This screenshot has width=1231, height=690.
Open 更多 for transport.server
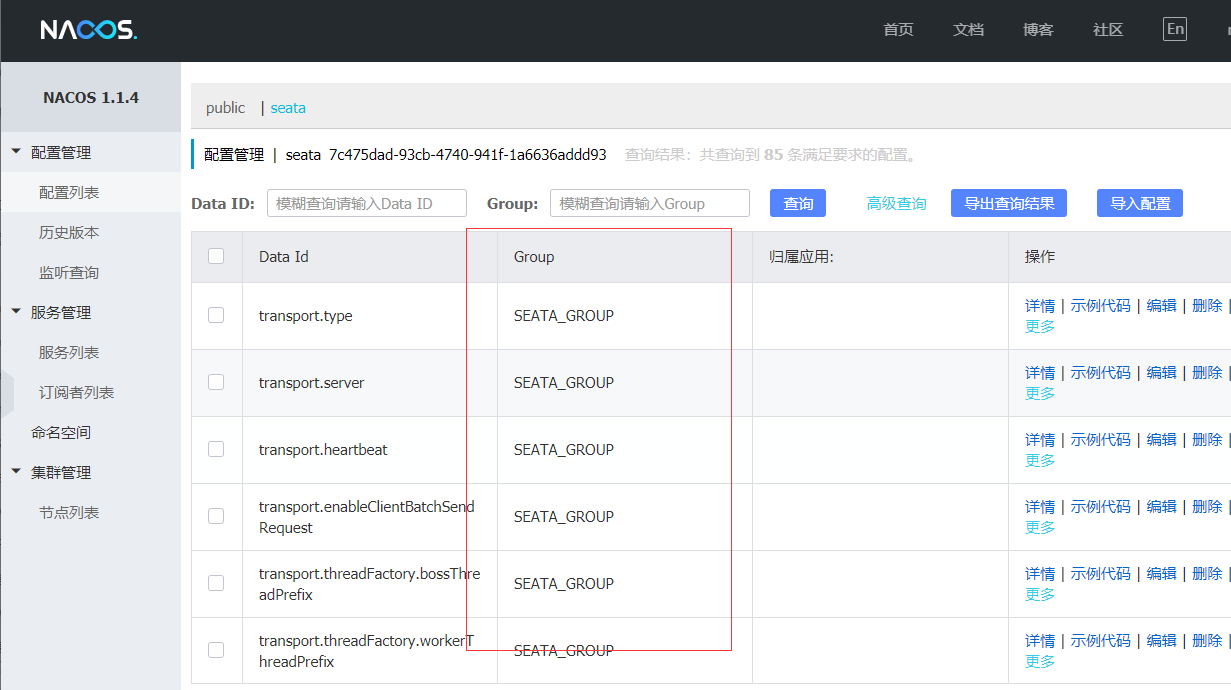pos(1040,393)
